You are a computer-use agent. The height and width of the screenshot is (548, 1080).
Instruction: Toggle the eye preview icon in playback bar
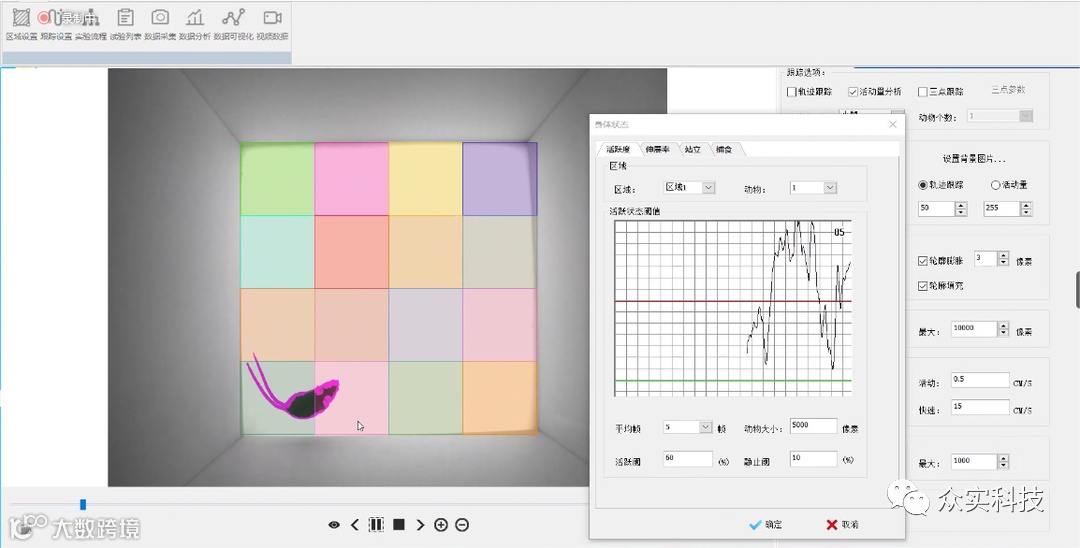[334, 525]
